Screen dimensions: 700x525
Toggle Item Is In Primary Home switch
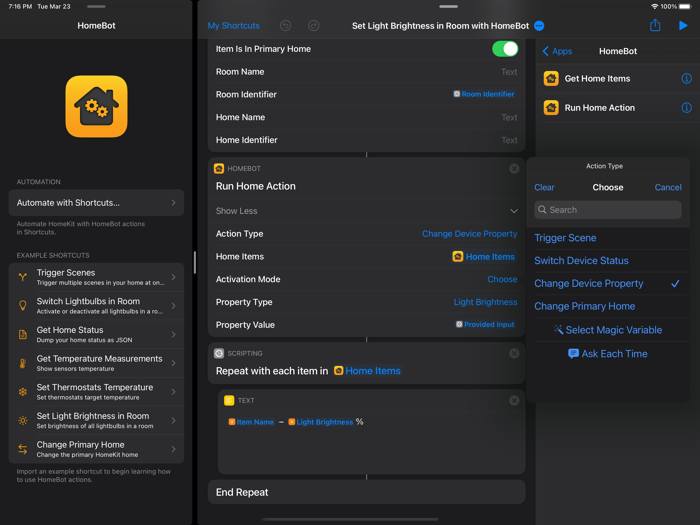click(x=504, y=49)
